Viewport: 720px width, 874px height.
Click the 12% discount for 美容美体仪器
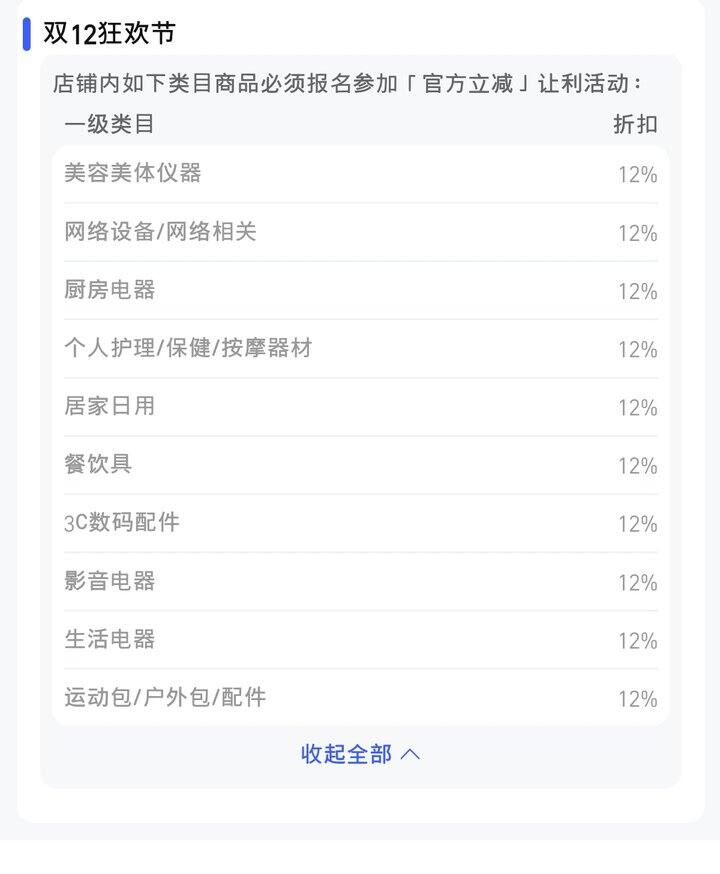[x=637, y=175]
